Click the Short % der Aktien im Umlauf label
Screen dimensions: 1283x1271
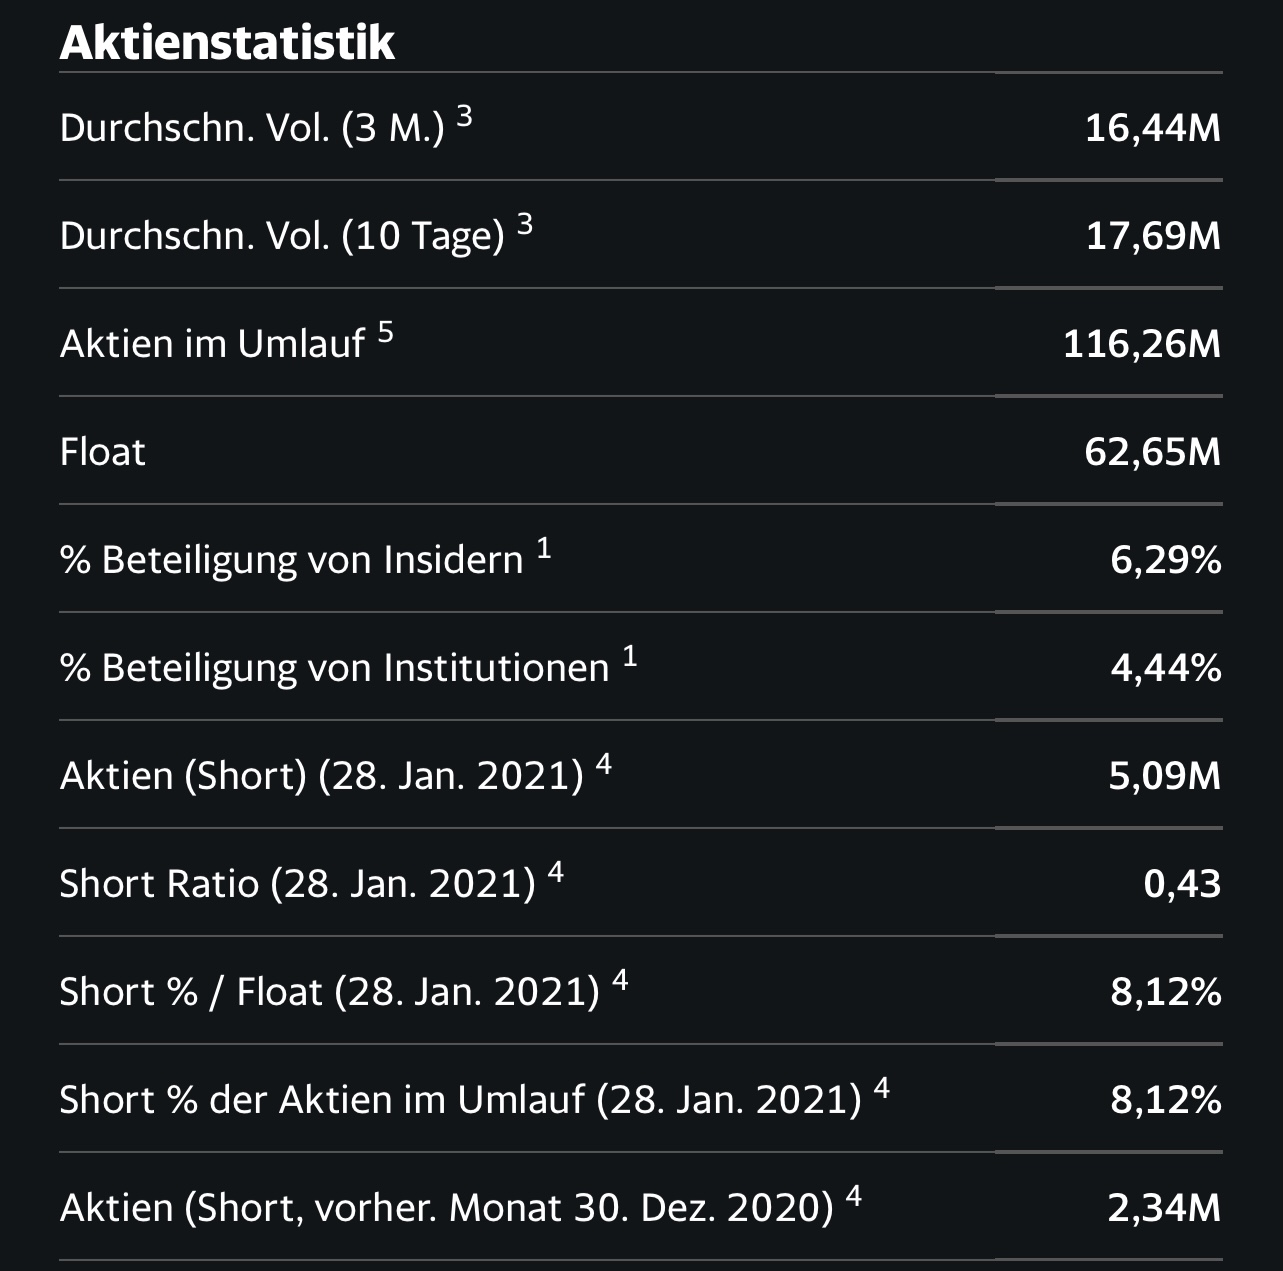coord(460,1100)
